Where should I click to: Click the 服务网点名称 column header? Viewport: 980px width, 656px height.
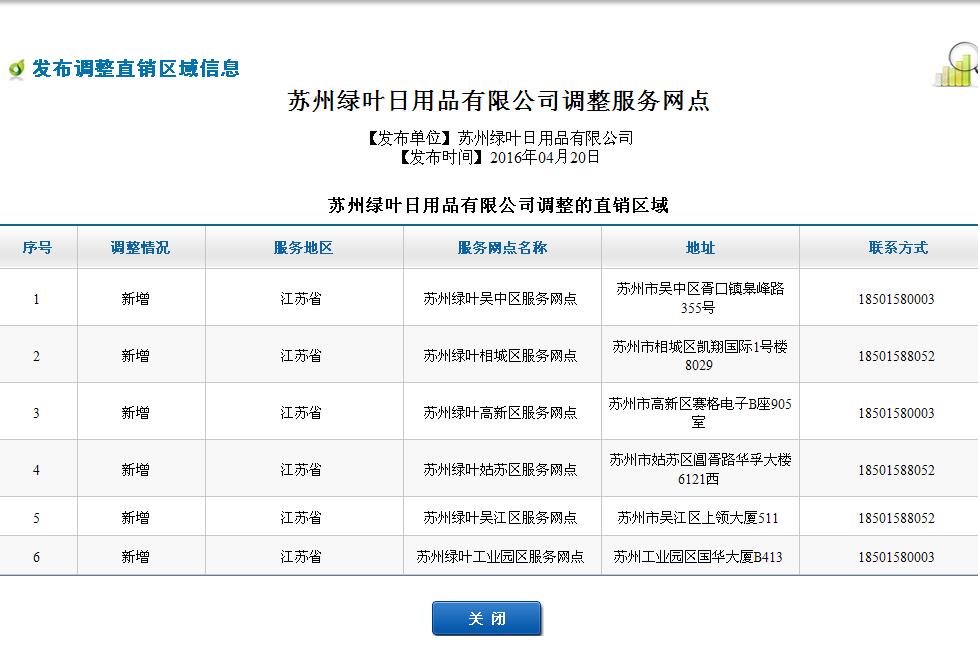502,248
